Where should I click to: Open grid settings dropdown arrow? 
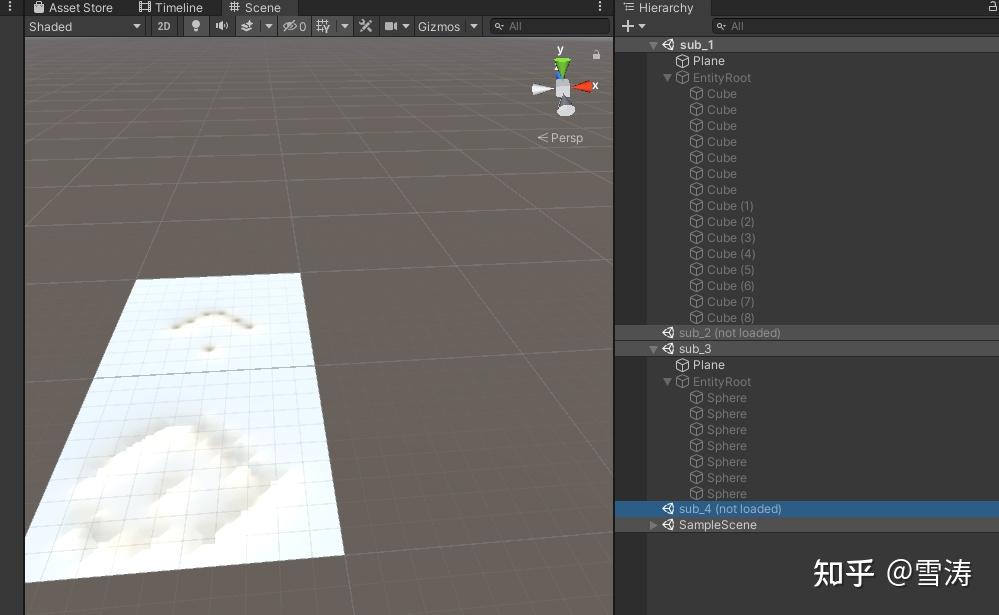point(345,26)
